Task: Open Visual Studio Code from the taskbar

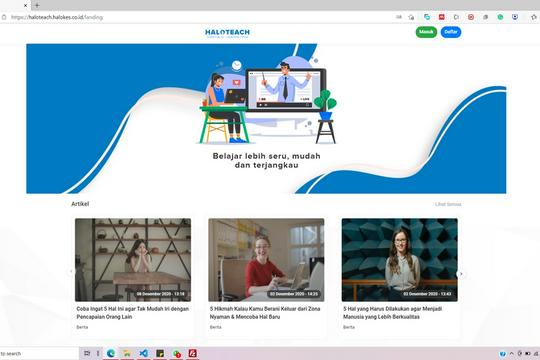Action: (x=144, y=353)
